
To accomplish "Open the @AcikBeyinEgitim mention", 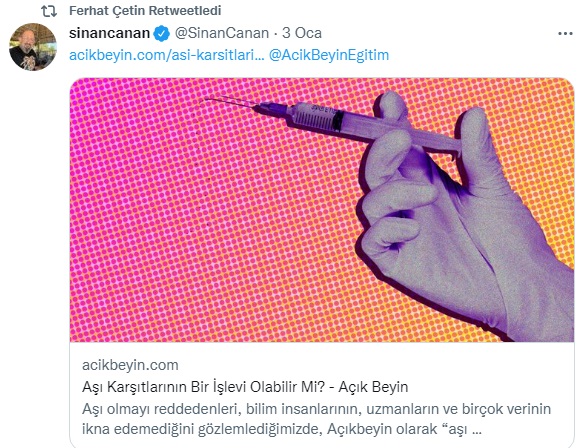I will click(x=329, y=55).
